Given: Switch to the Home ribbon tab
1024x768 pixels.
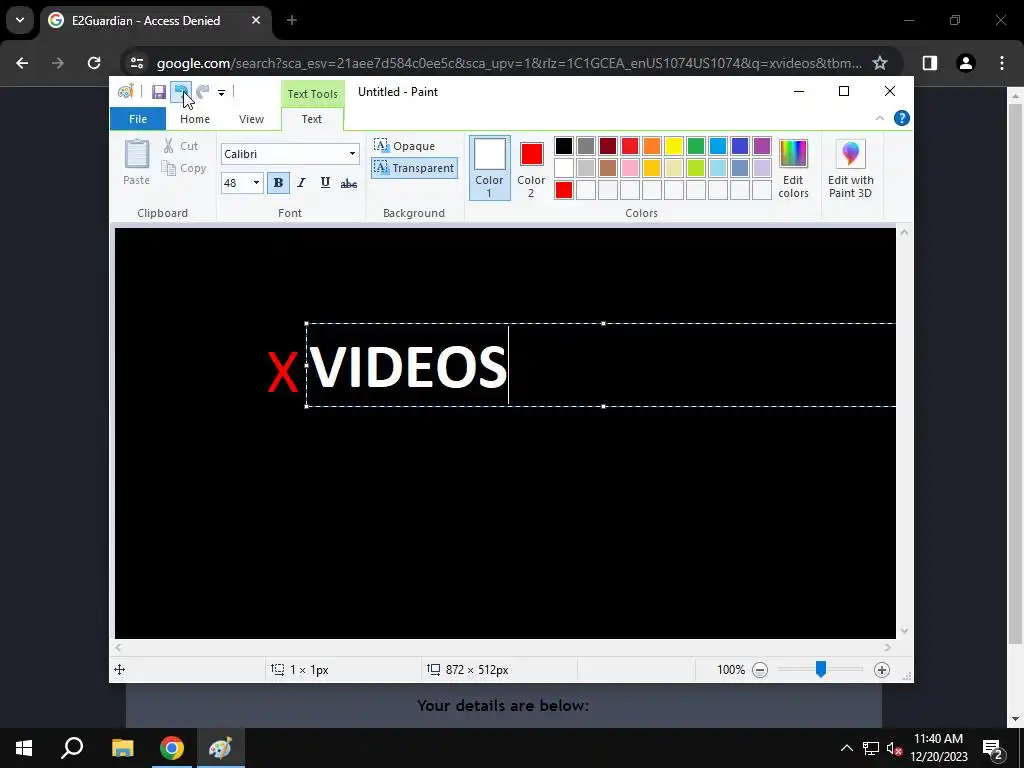Looking at the screenshot, I should tap(195, 119).
